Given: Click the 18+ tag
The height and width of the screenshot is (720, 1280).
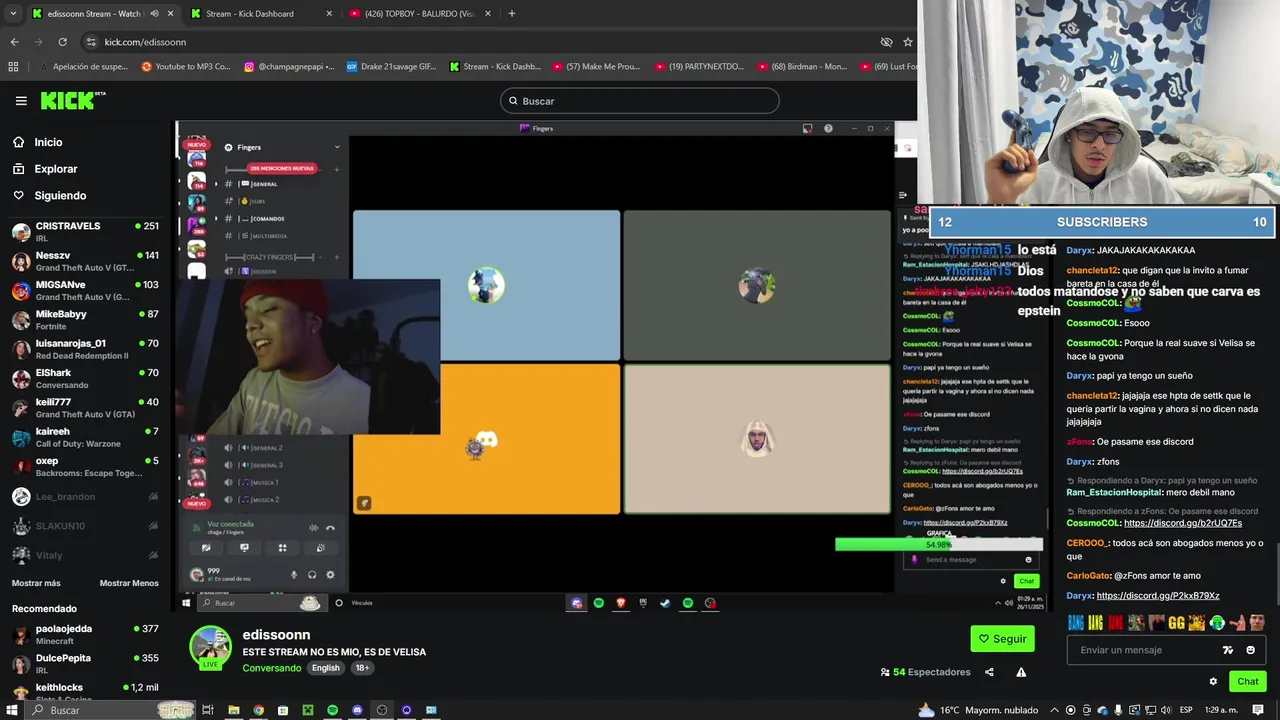Looking at the screenshot, I should pos(362,668).
